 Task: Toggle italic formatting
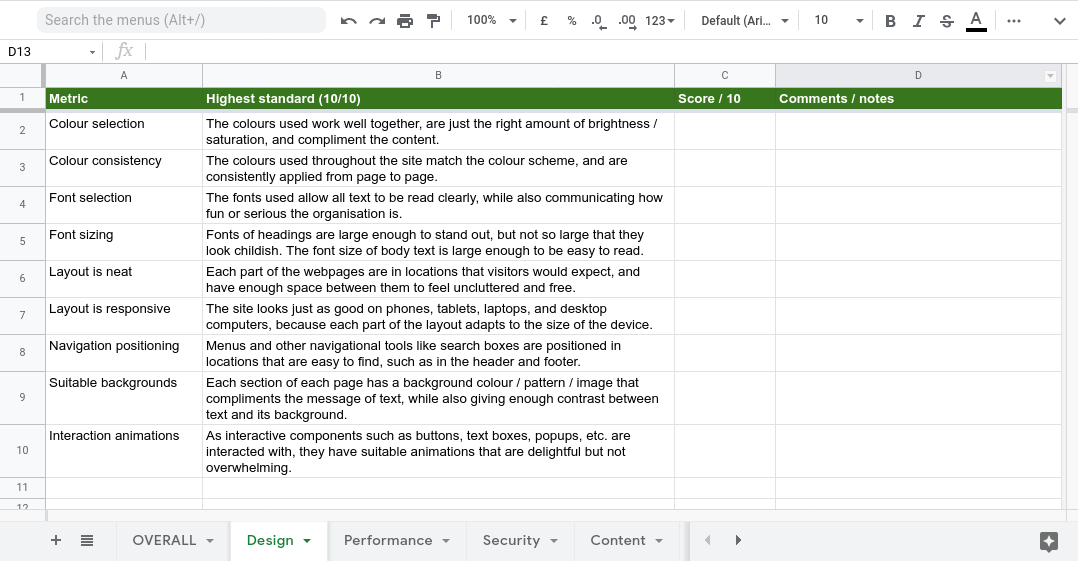click(918, 21)
